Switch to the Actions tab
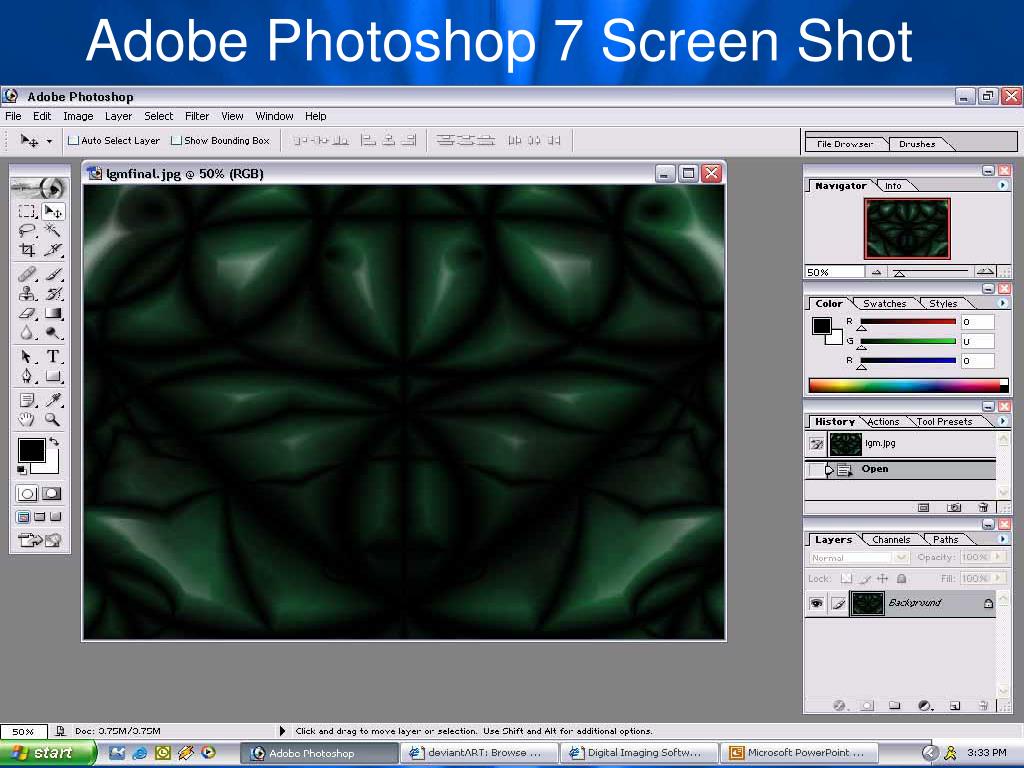Image resolution: width=1024 pixels, height=768 pixels. point(883,422)
